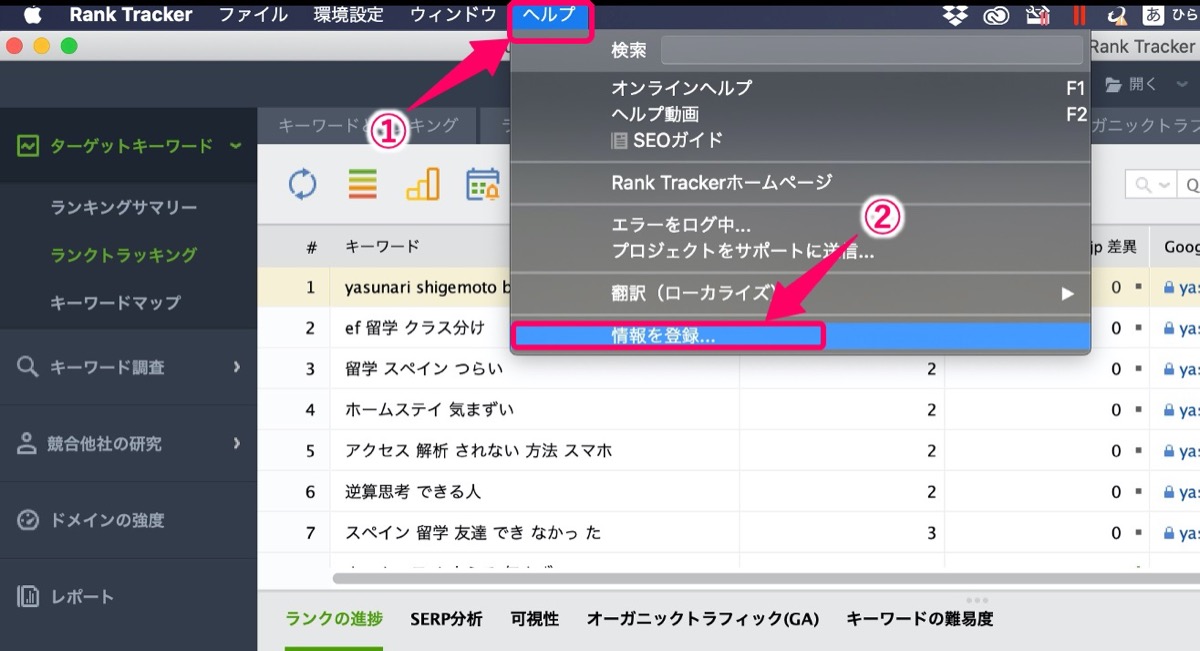The width and height of the screenshot is (1200, 651).
Task: Open キーワードマップ in the sidebar
Action: tap(115, 302)
